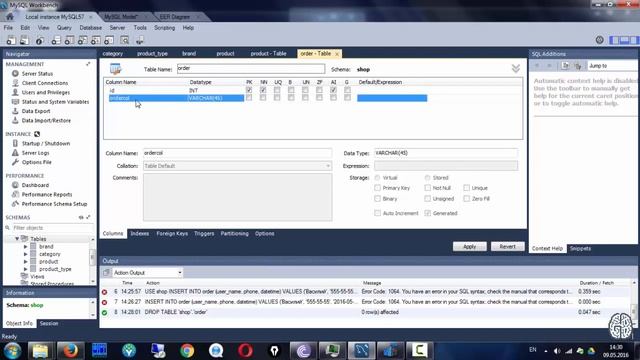Enable the Primary Key checkbox in details
This screenshot has width=640, height=360.
click(x=378, y=188)
